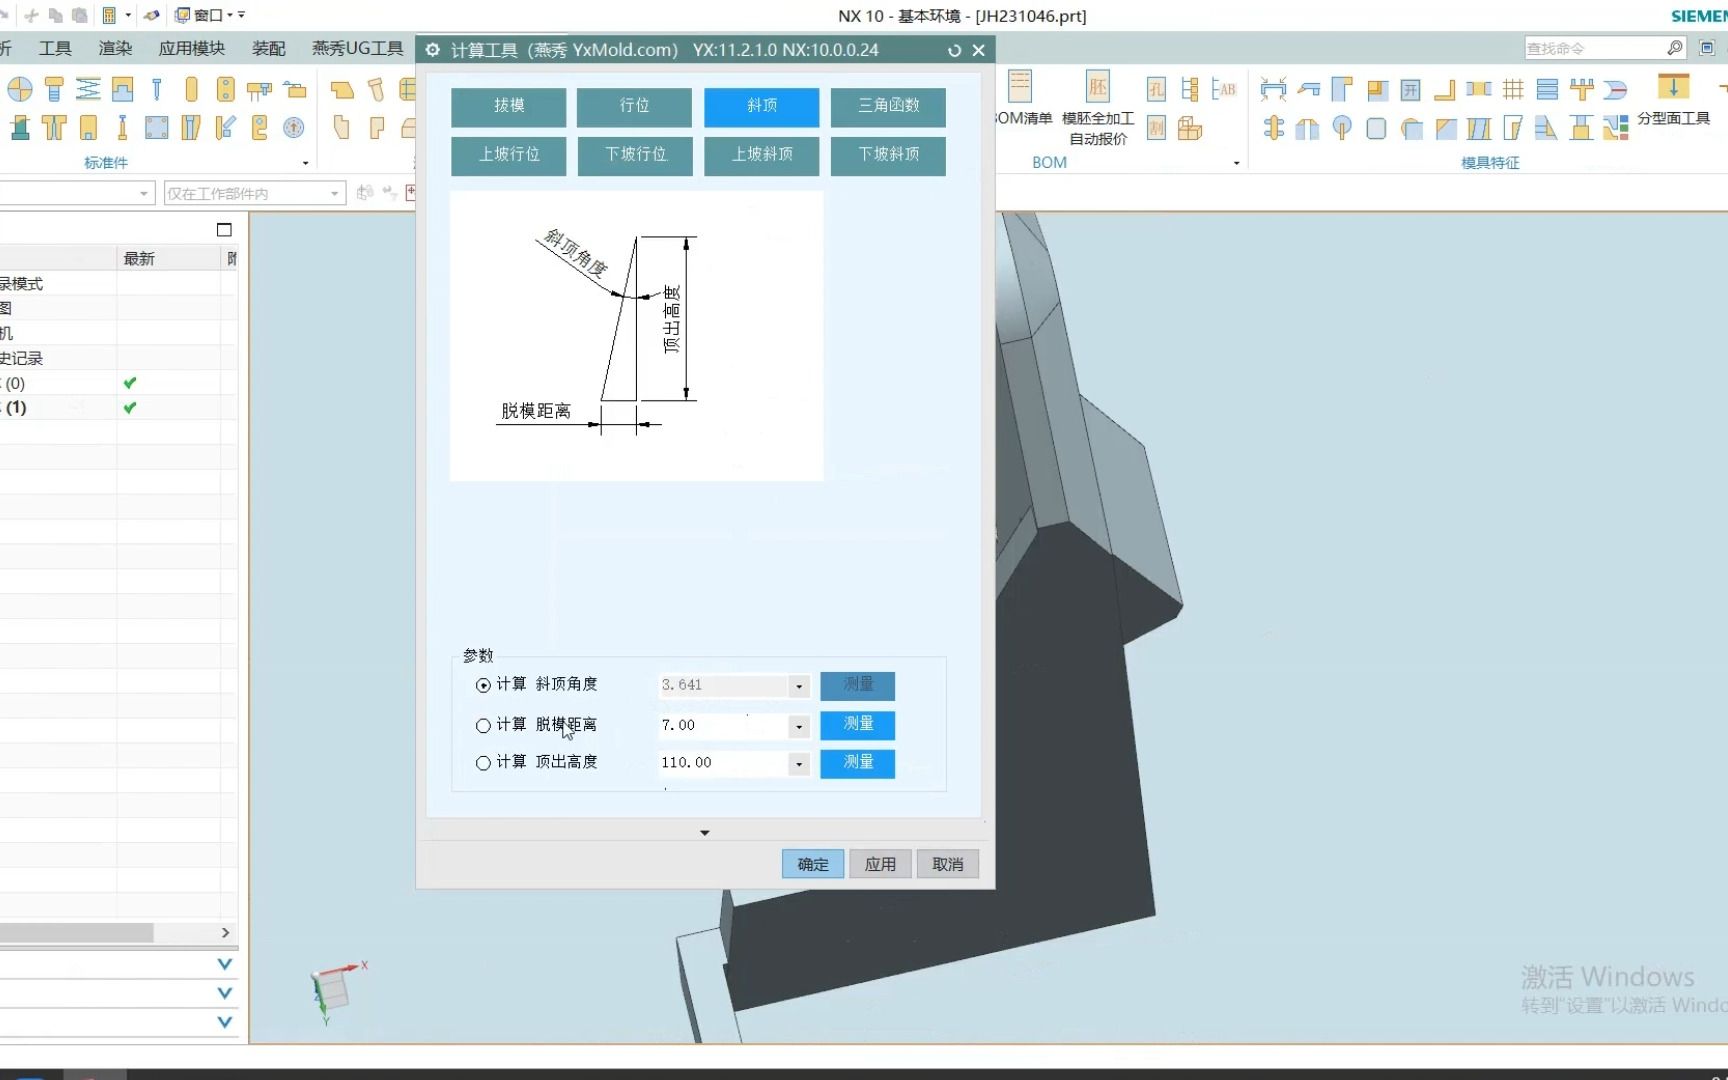Select the locating ring icon in 标准件 group
This screenshot has width=1728, height=1080.
[x=20, y=88]
